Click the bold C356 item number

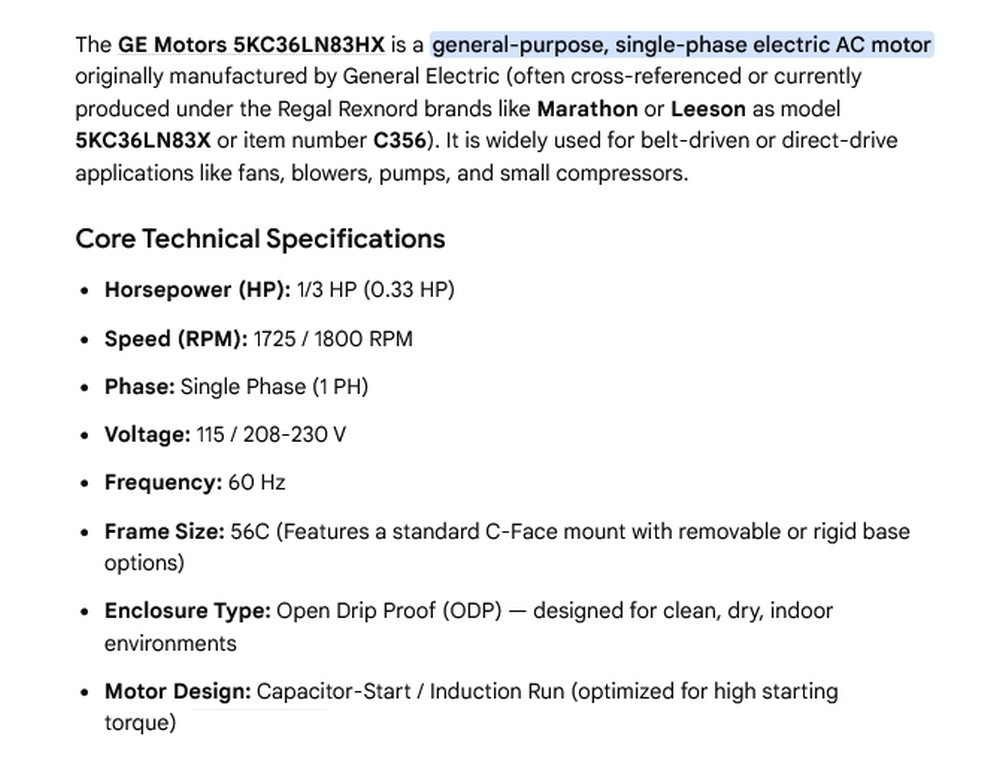(399, 140)
